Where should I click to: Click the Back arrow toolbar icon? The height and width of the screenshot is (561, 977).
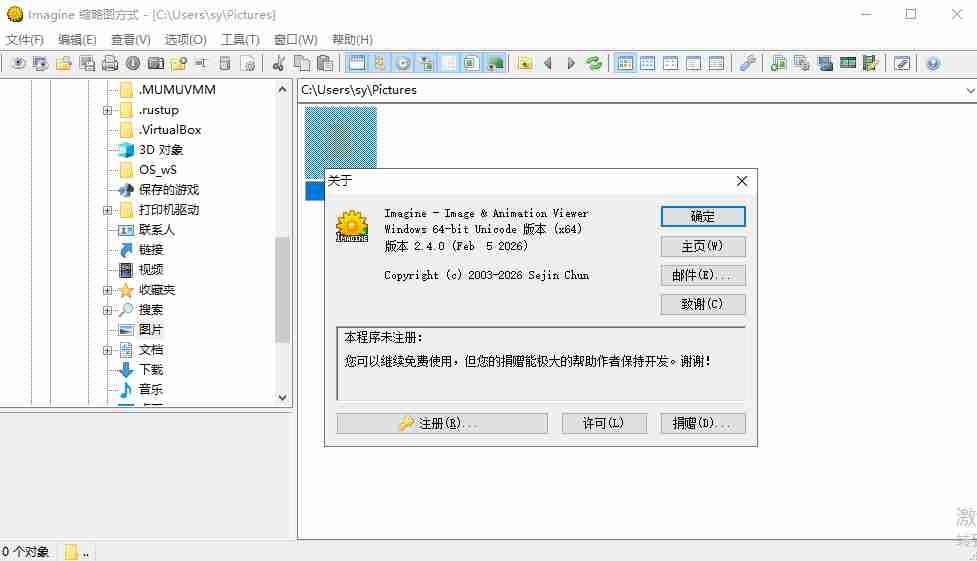point(548,63)
